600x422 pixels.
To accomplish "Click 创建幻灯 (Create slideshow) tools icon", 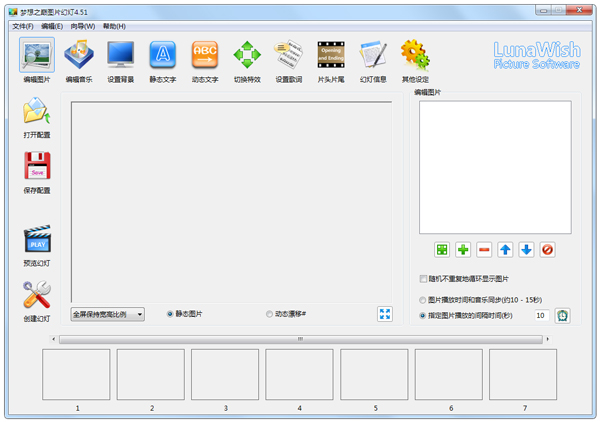I will point(37,295).
